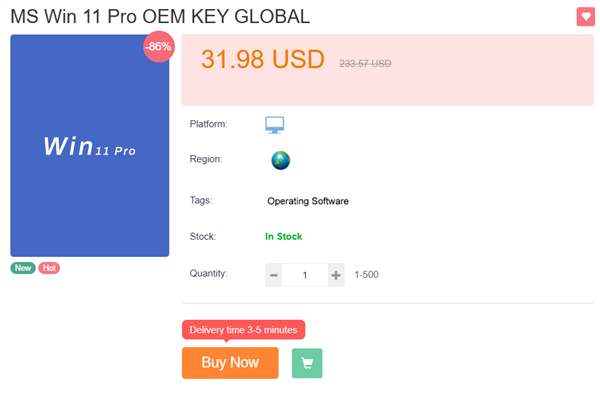Image resolution: width=600 pixels, height=413 pixels.
Task: Click the quantity input field
Action: coord(305,275)
